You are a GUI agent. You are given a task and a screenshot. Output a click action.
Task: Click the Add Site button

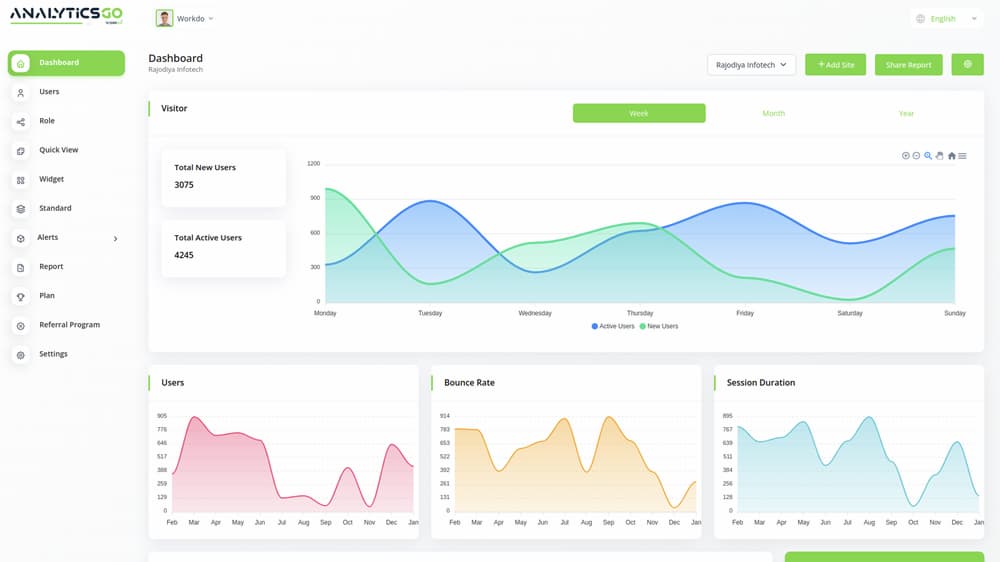point(835,64)
